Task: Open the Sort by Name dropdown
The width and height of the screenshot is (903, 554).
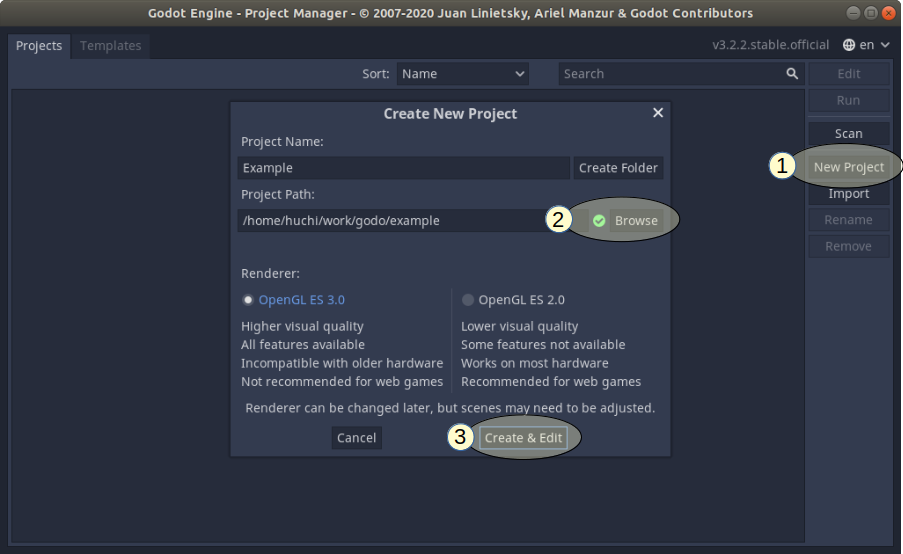Action: click(462, 74)
